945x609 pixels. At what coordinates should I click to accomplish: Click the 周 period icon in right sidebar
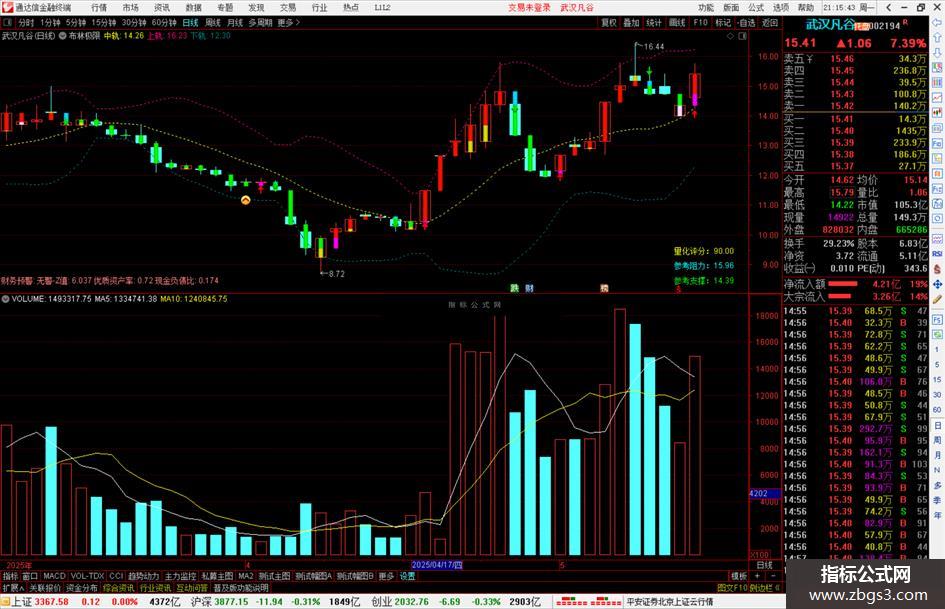[937, 440]
